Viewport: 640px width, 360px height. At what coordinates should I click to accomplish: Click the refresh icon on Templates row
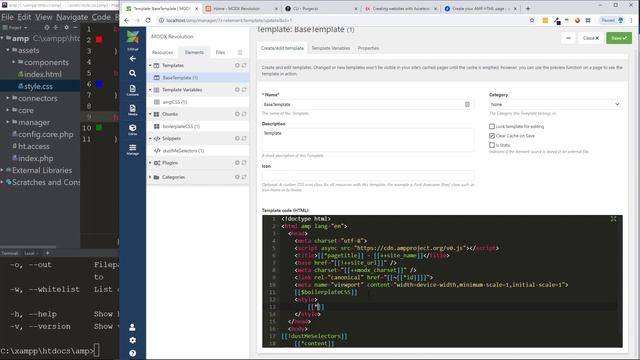(244, 65)
